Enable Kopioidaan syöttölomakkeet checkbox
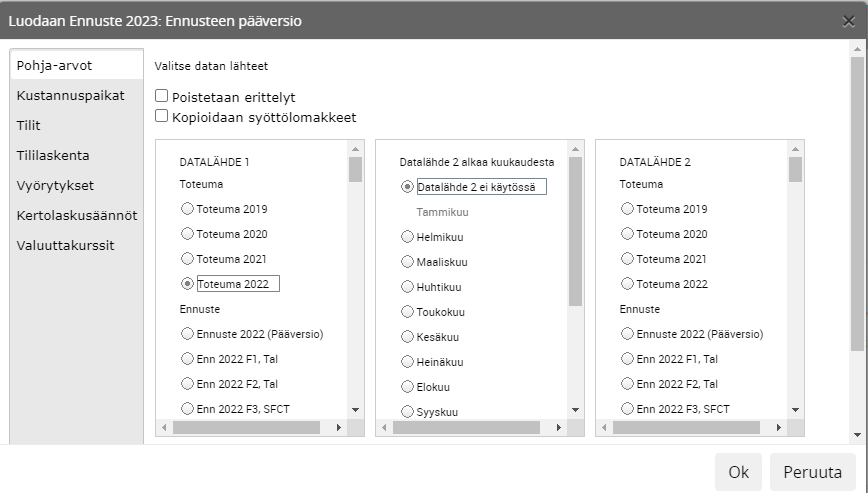 [162, 117]
